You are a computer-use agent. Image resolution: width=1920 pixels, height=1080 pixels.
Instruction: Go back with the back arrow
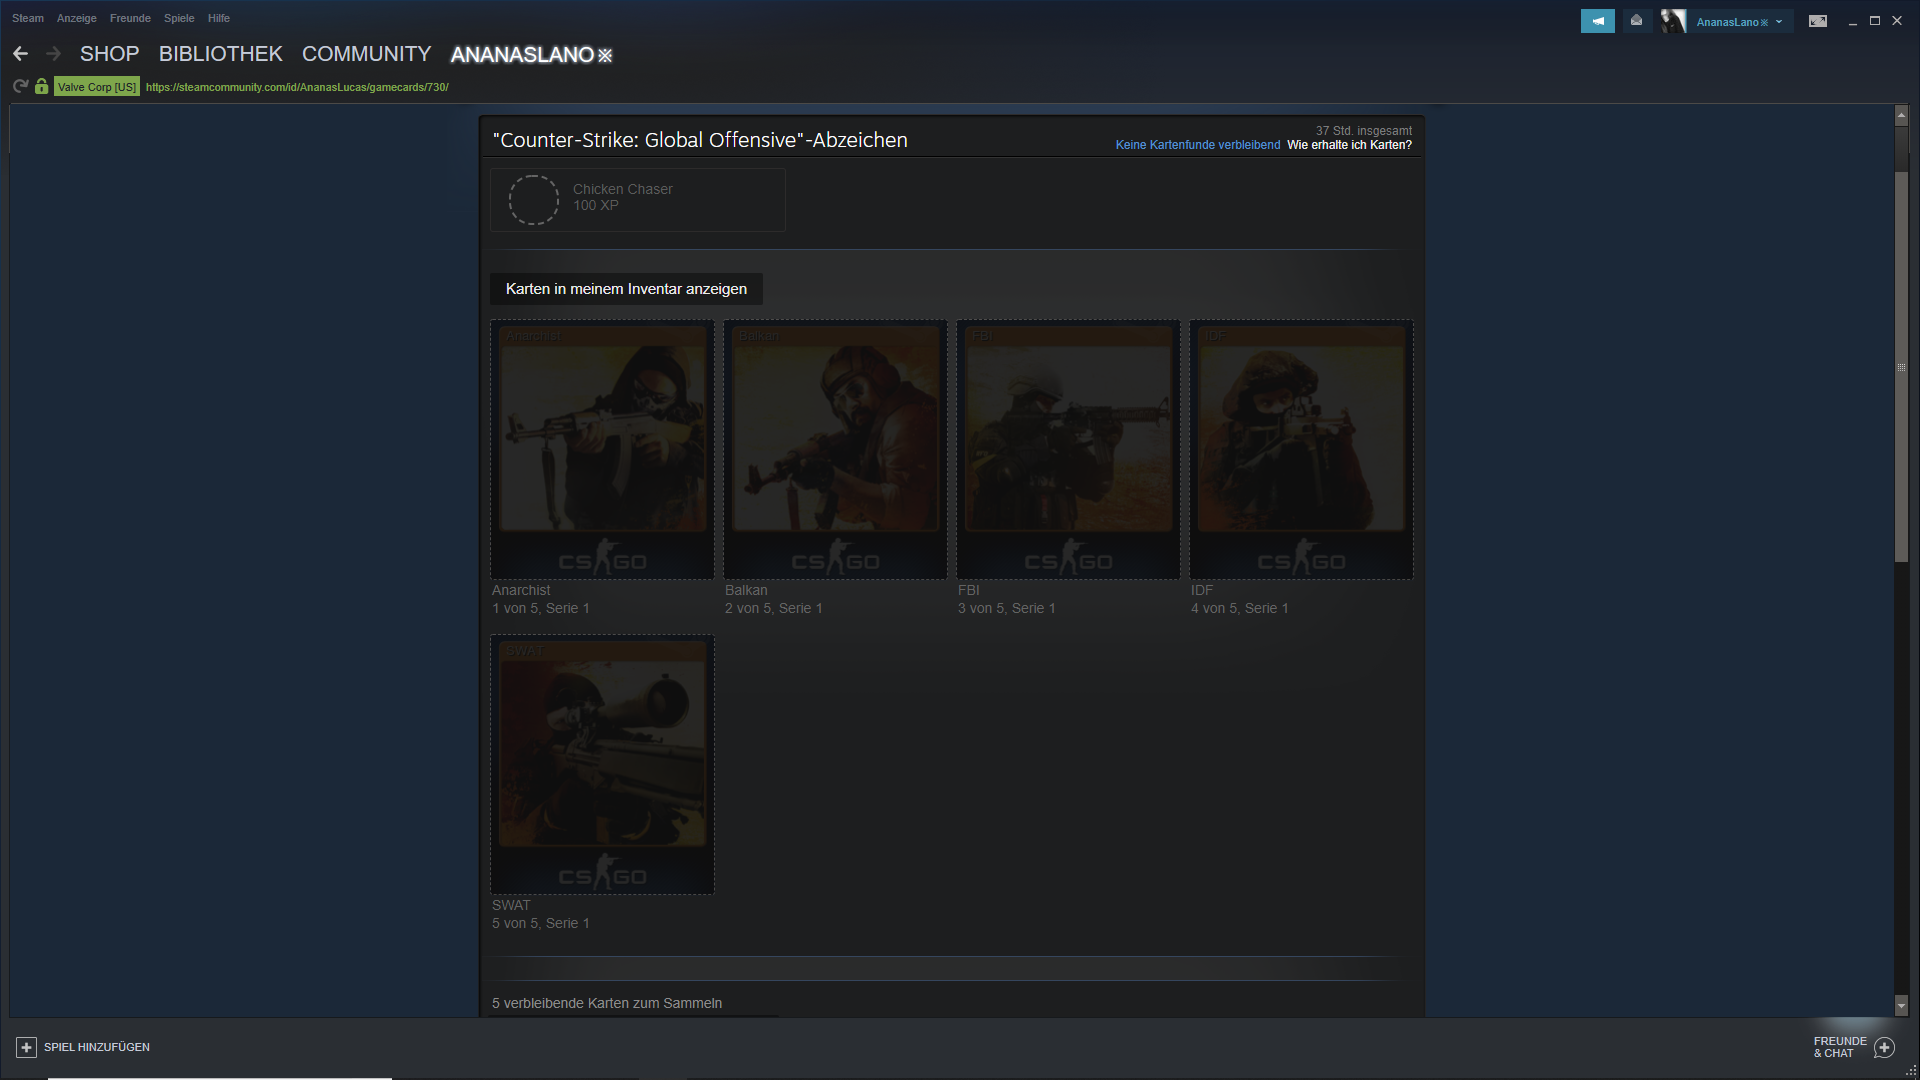coord(20,54)
